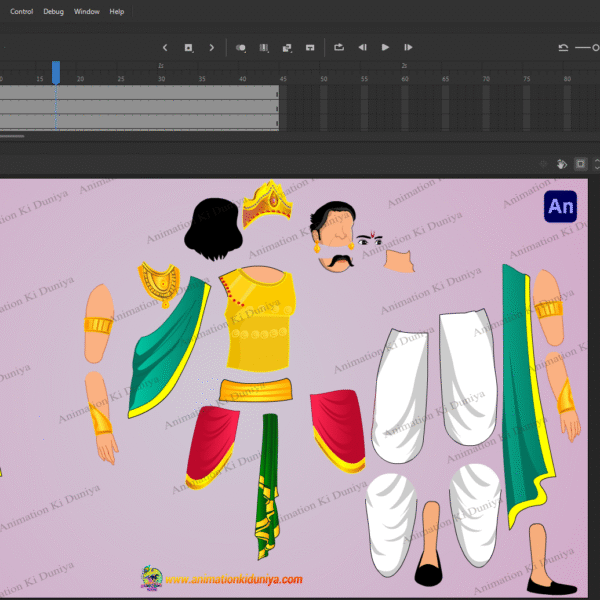Image resolution: width=600 pixels, height=600 pixels.
Task: Select the upper left white pant leg
Action: pyautogui.click(x=400, y=396)
